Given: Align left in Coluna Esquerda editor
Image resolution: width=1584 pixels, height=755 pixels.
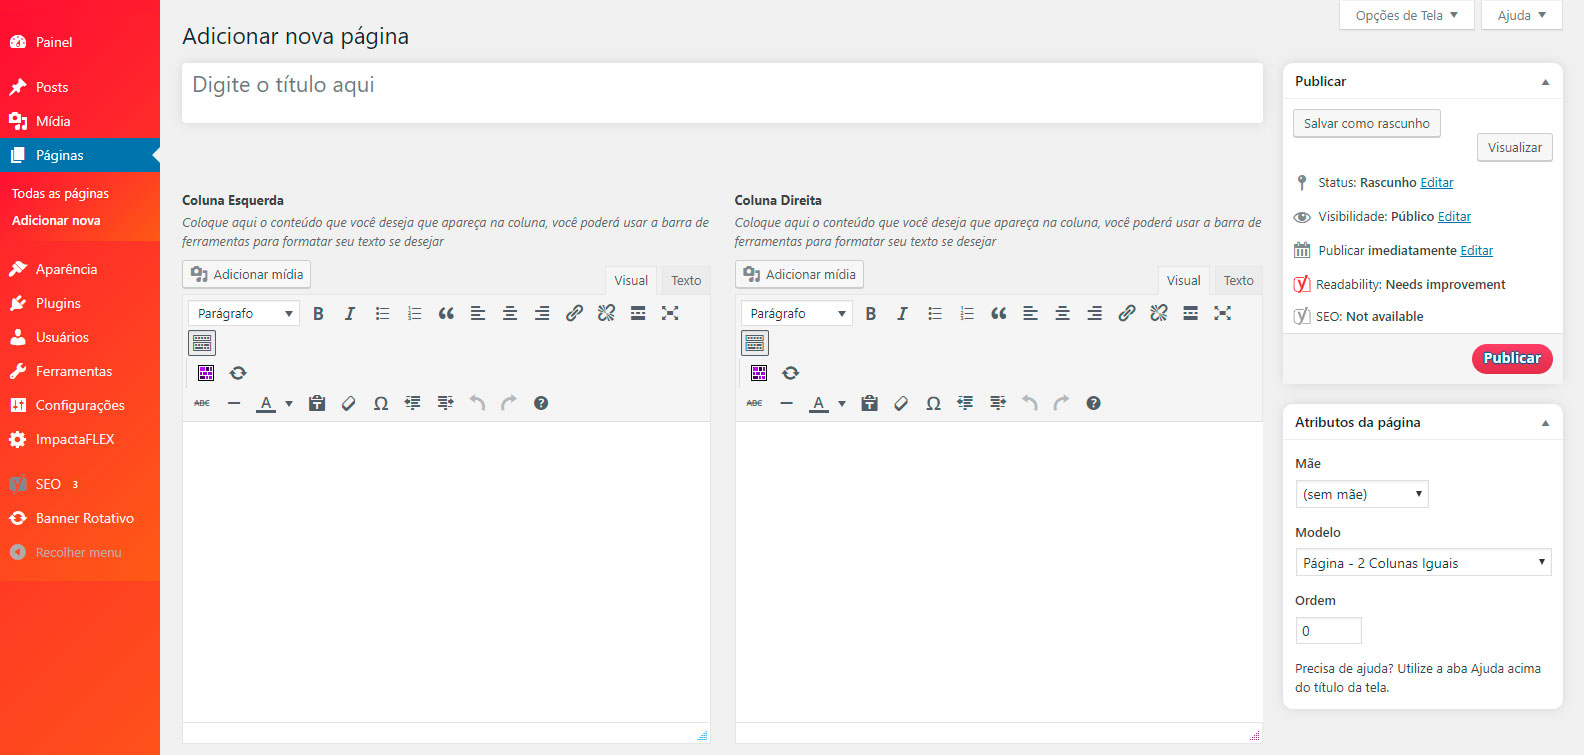Looking at the screenshot, I should (478, 313).
